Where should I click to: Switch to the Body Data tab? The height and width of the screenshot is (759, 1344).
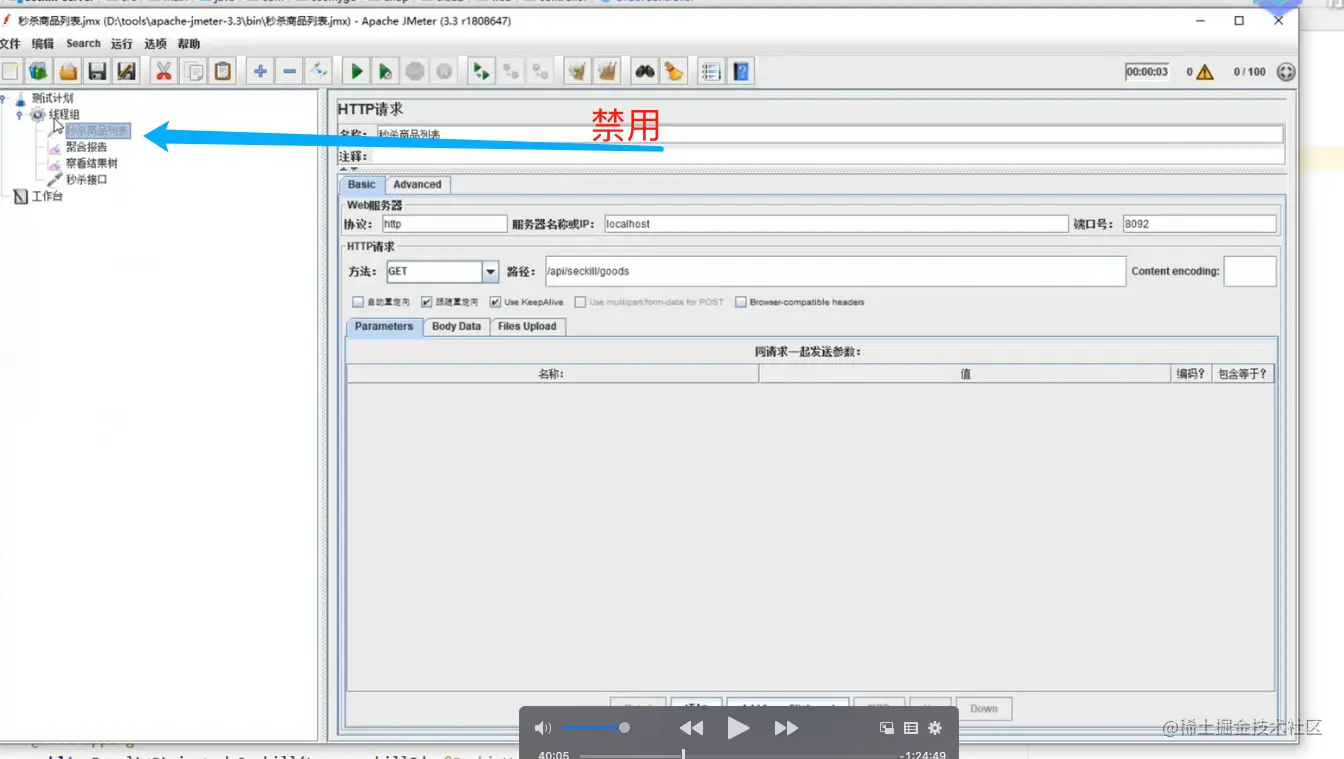[456, 327]
